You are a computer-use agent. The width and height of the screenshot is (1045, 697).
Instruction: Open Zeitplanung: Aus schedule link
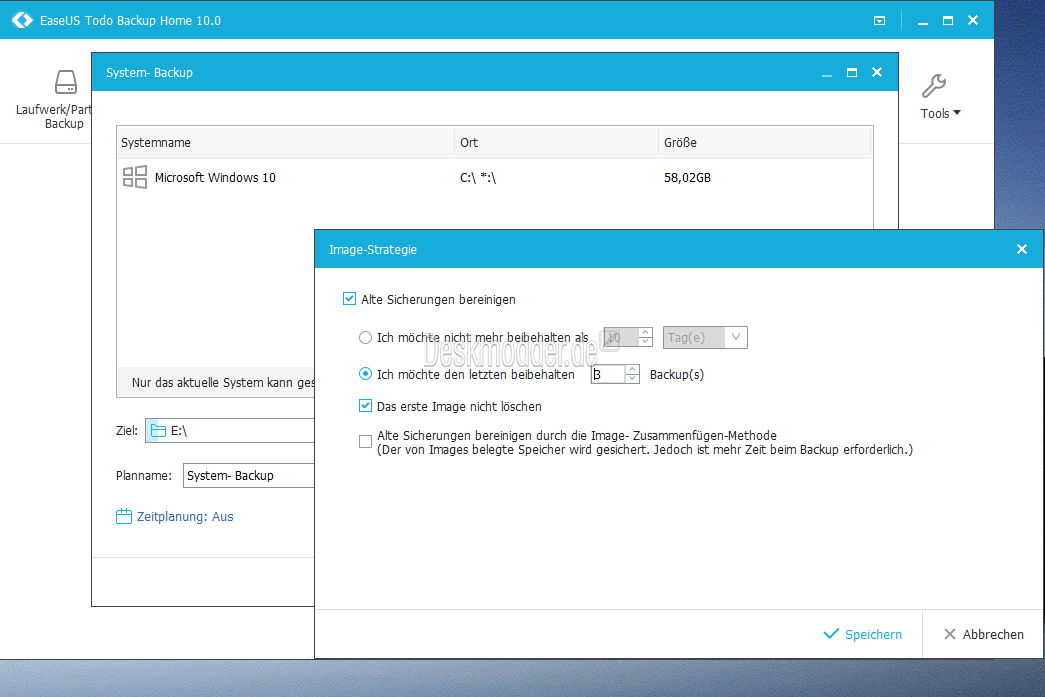(185, 516)
